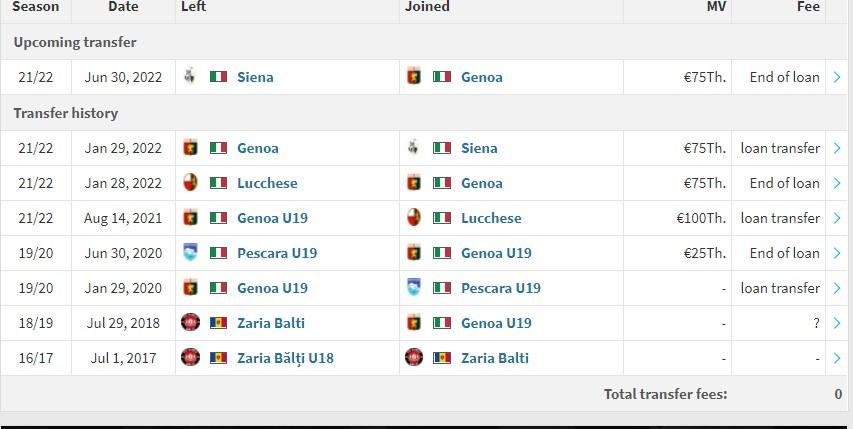This screenshot has width=853, height=429.
Task: Click the Pescara U19 crest in Jun 30, 2020 row
Action: (190, 252)
